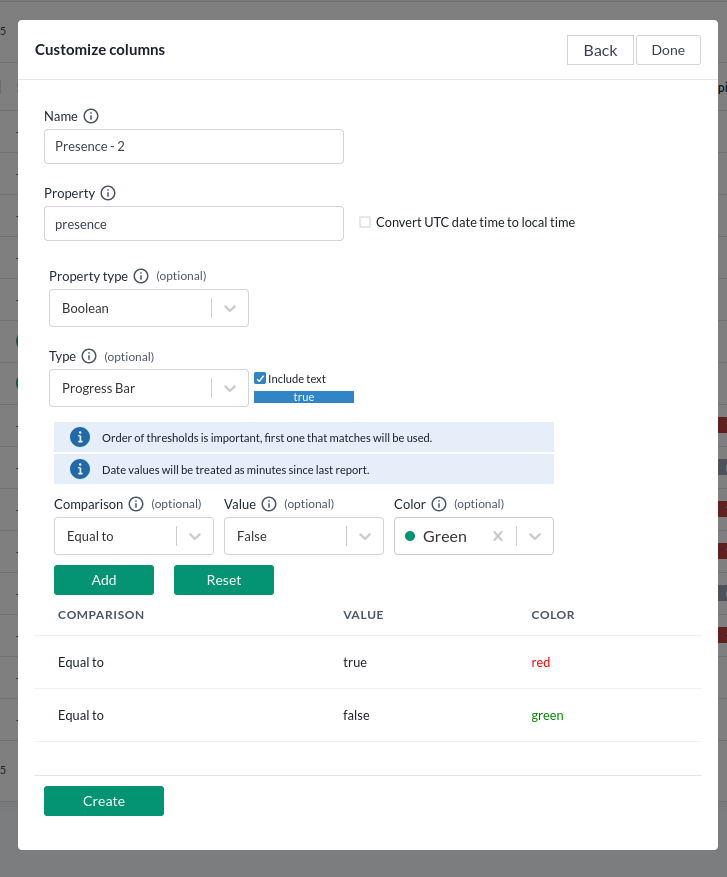Click the Reset button
Viewport: 727px width, 877px height.
tap(223, 580)
